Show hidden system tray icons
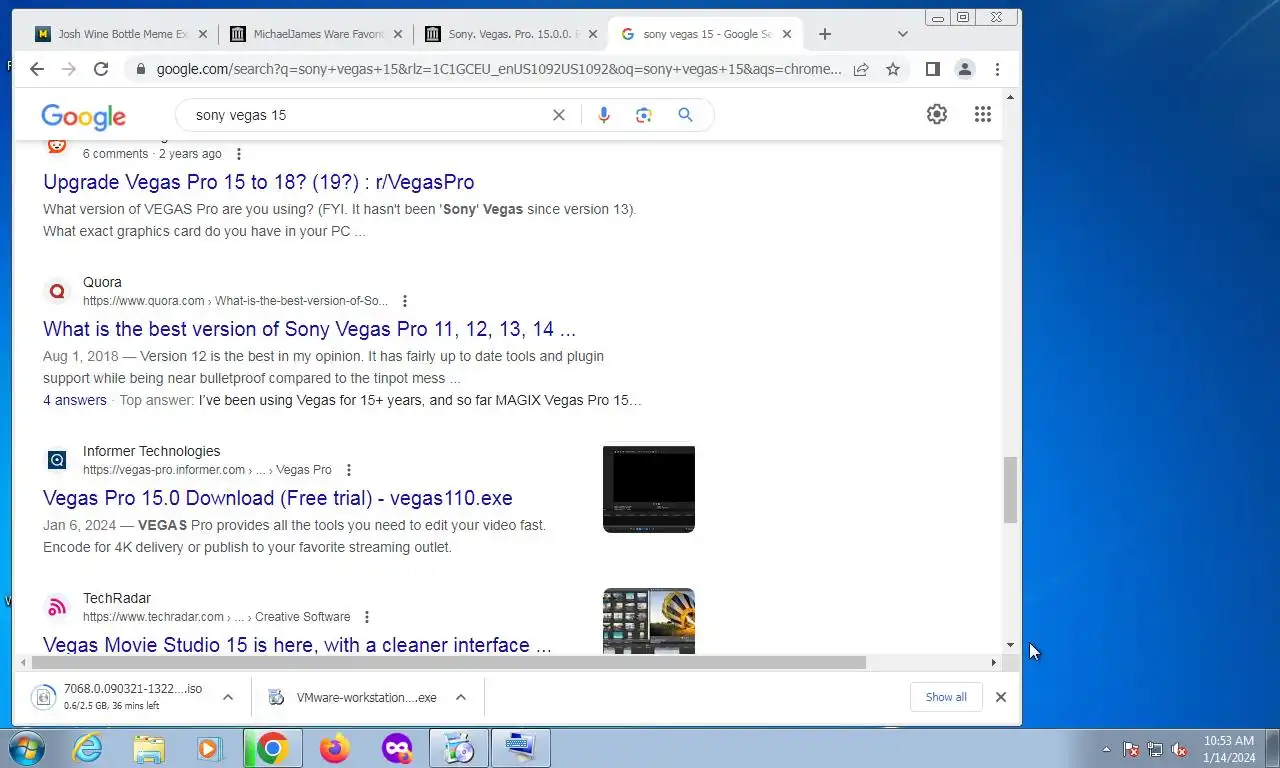Screen dimensions: 1280x768 tap(1106, 749)
